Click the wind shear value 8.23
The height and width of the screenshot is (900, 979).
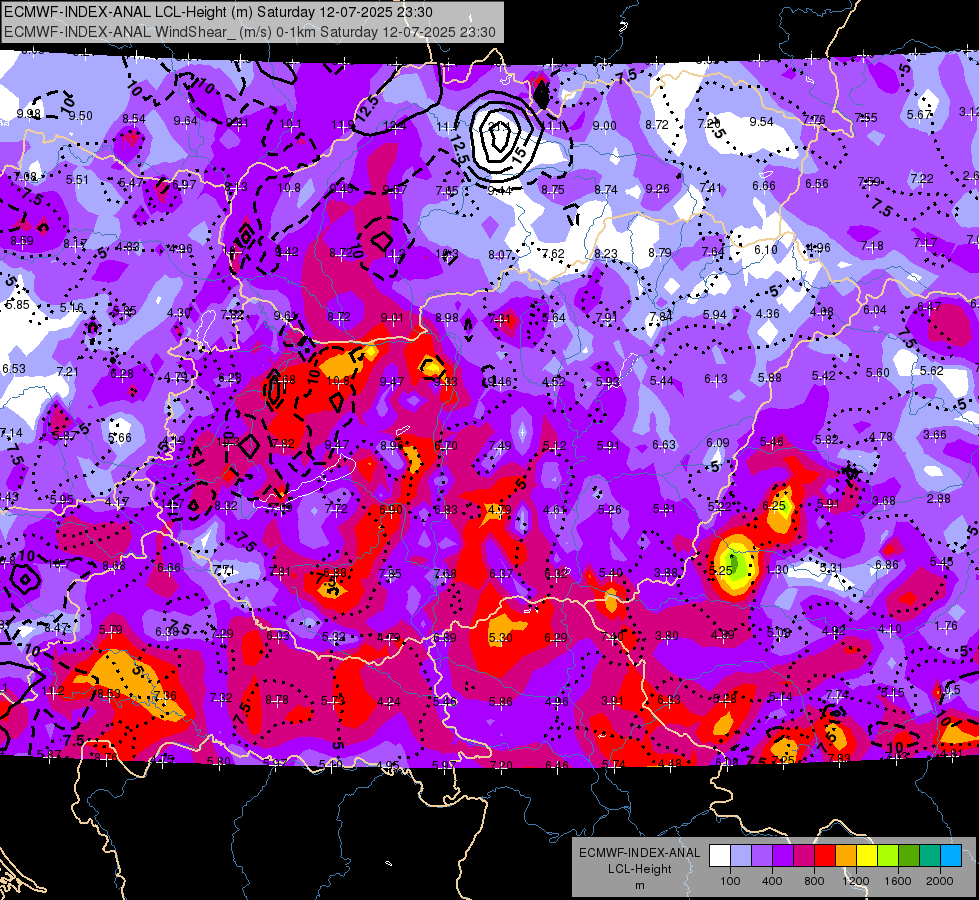606,253
